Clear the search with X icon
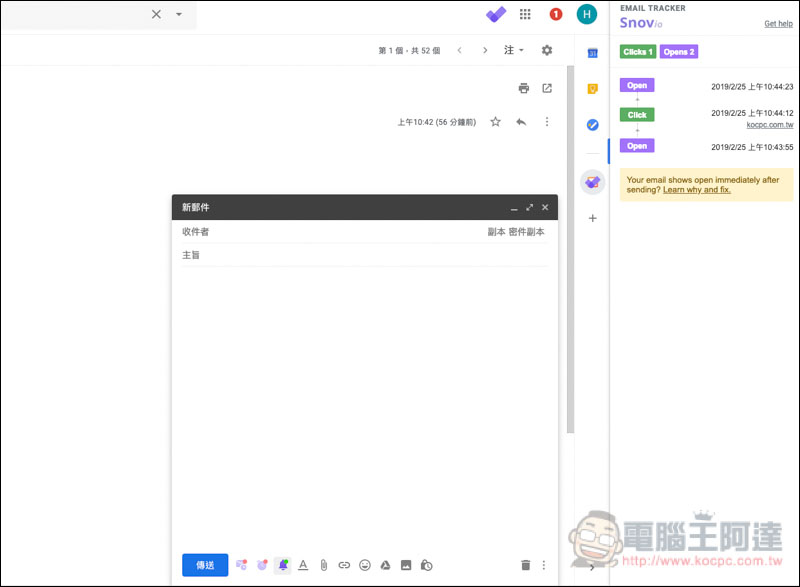Image resolution: width=800 pixels, height=587 pixels. coord(156,14)
